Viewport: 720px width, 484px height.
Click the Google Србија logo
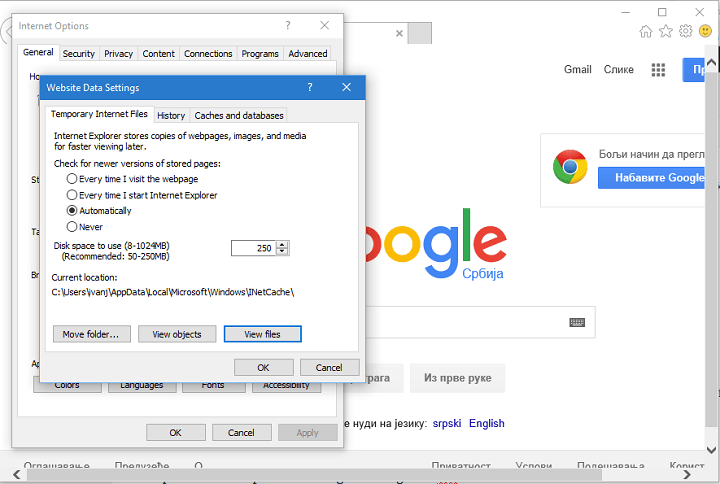(436, 243)
